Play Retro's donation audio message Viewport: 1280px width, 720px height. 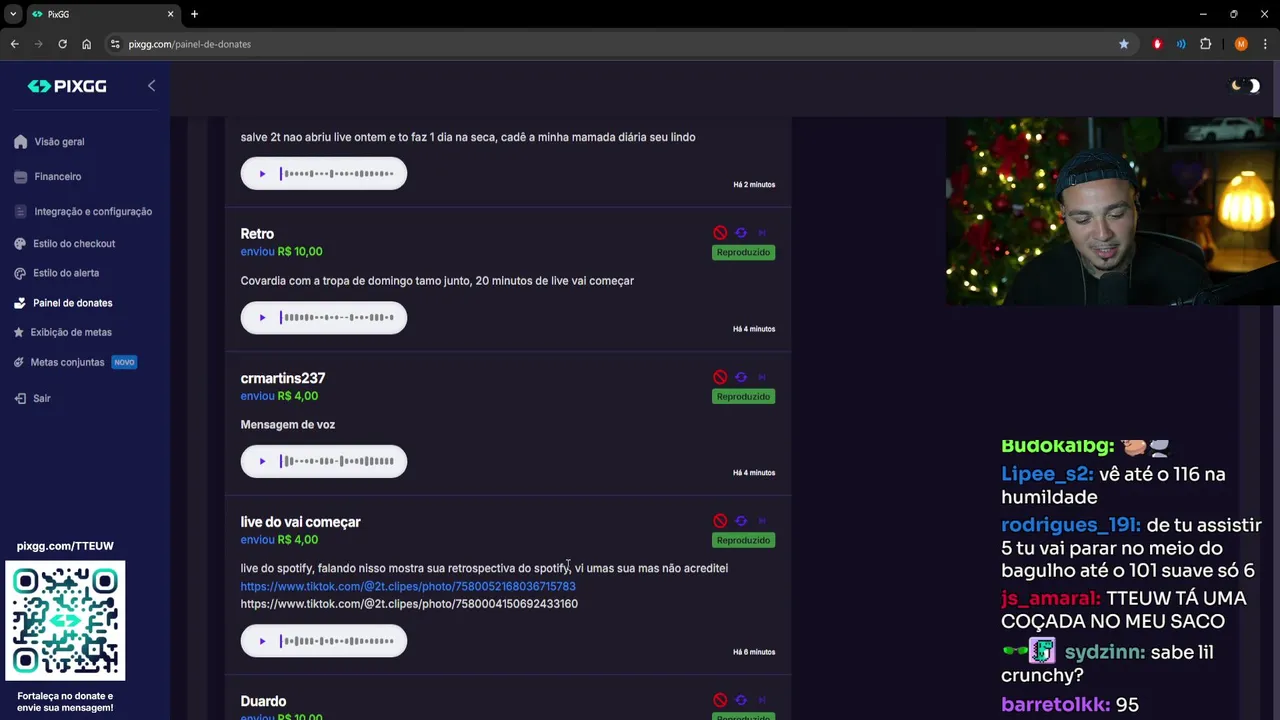(x=262, y=318)
